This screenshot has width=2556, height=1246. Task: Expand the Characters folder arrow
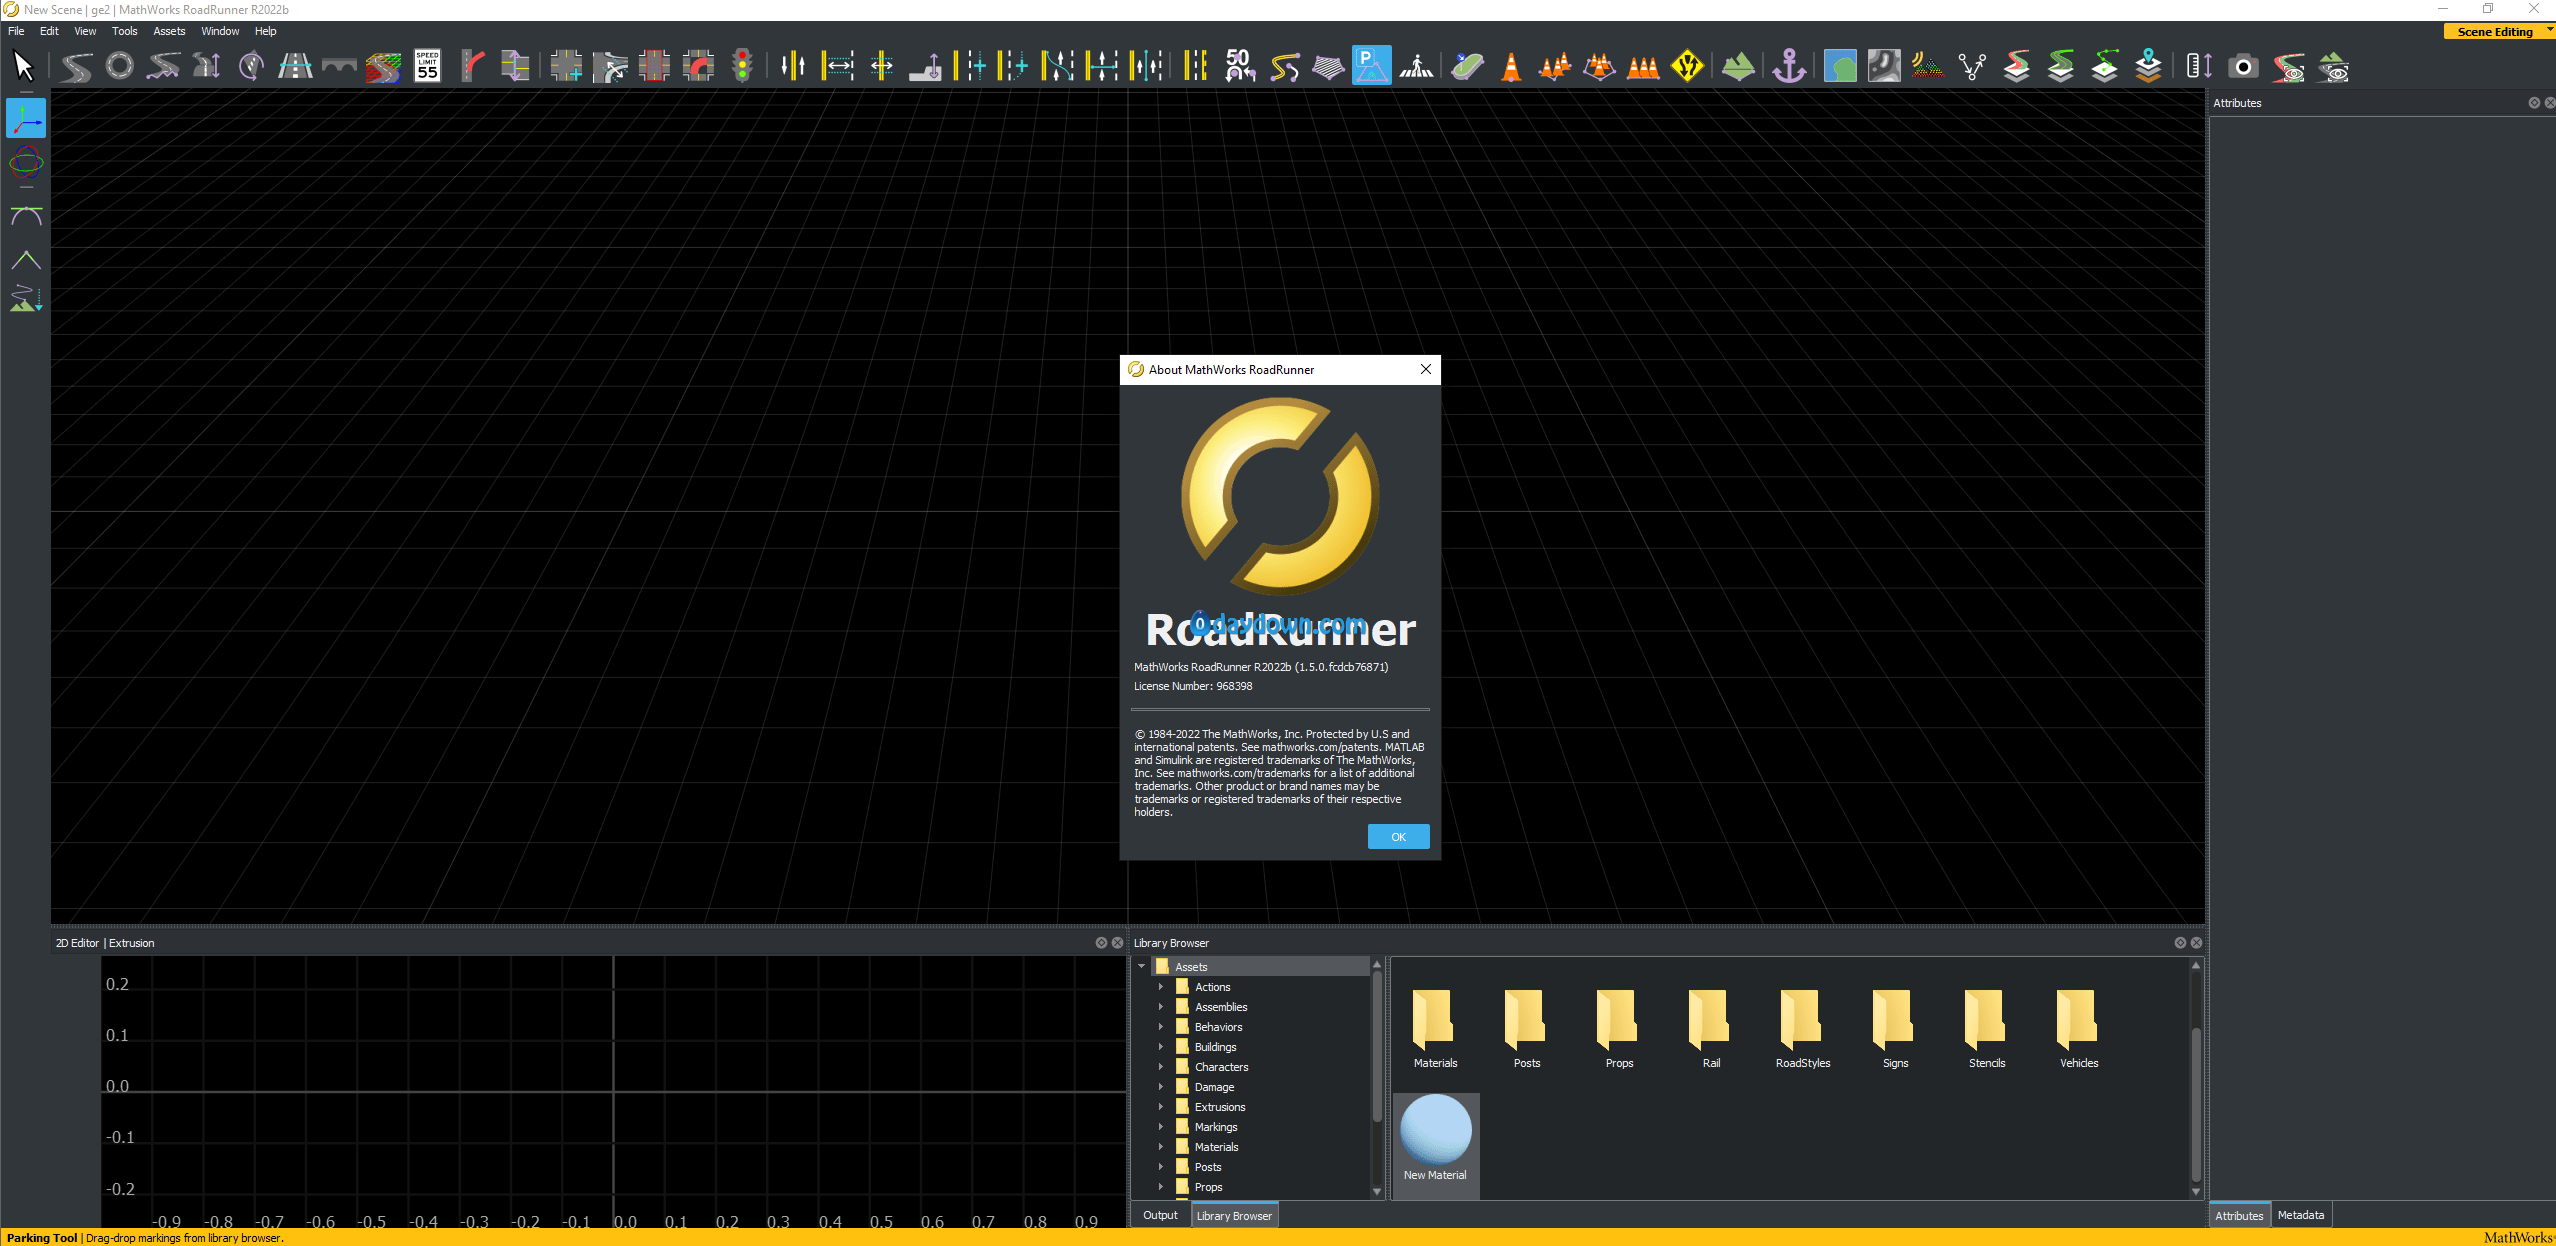click(x=1161, y=1067)
